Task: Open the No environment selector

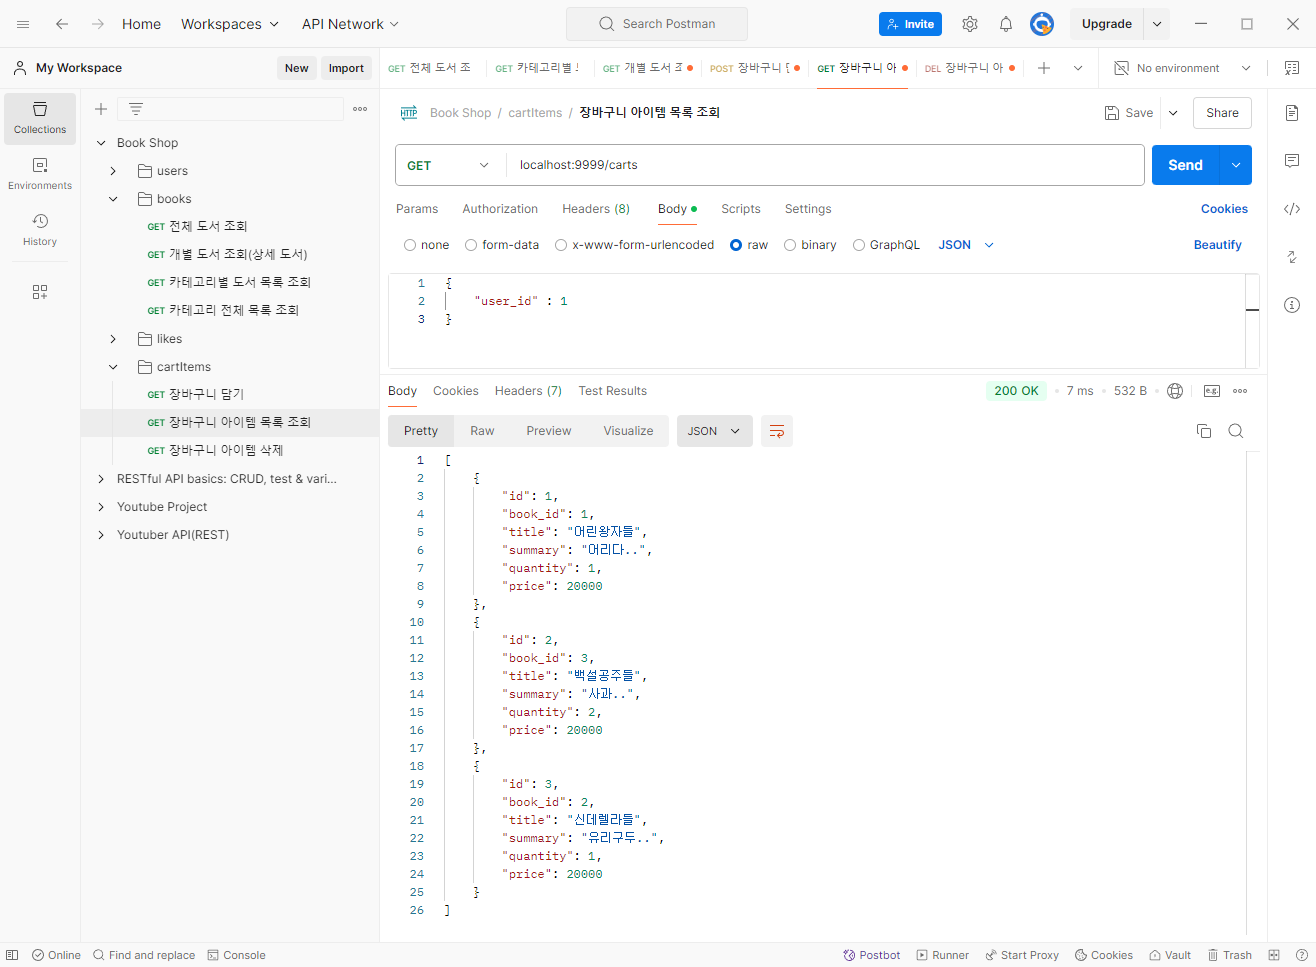Action: click(x=1182, y=68)
